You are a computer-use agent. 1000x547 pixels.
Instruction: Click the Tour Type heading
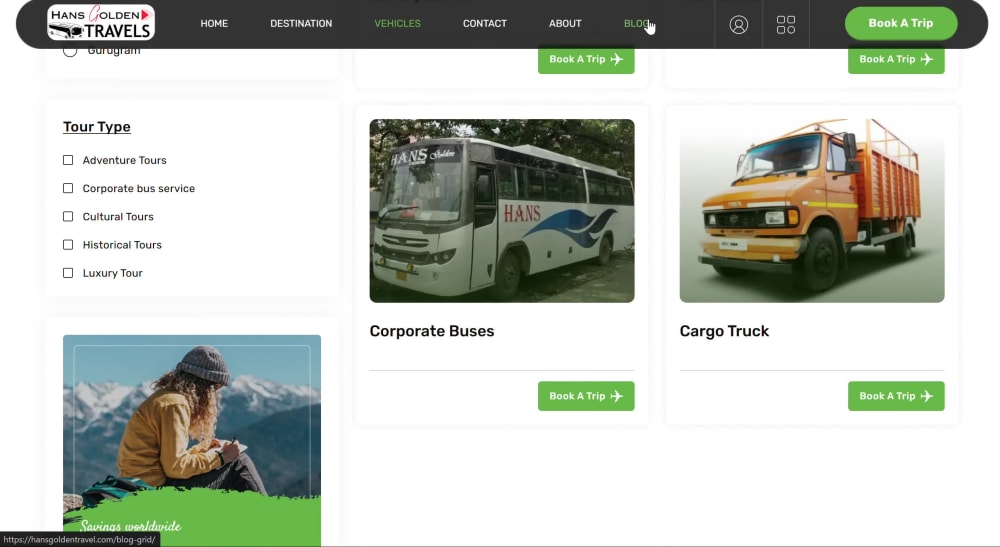[96, 127]
